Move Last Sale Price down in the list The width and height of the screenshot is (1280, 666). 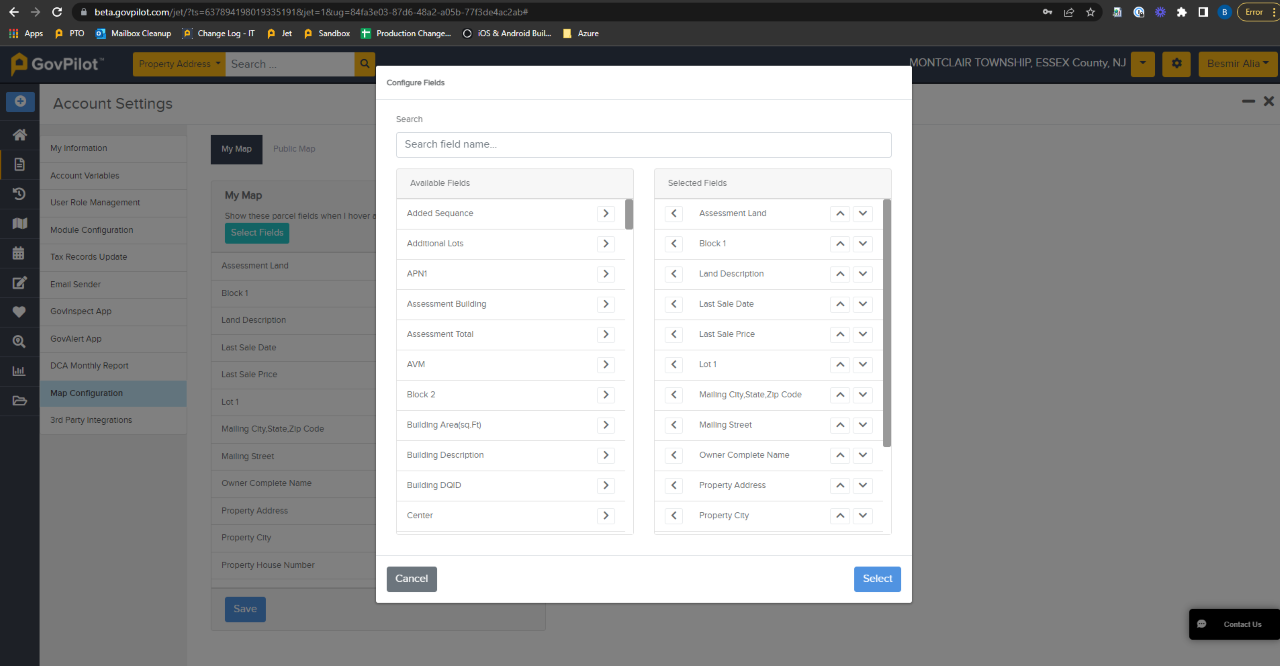863,334
